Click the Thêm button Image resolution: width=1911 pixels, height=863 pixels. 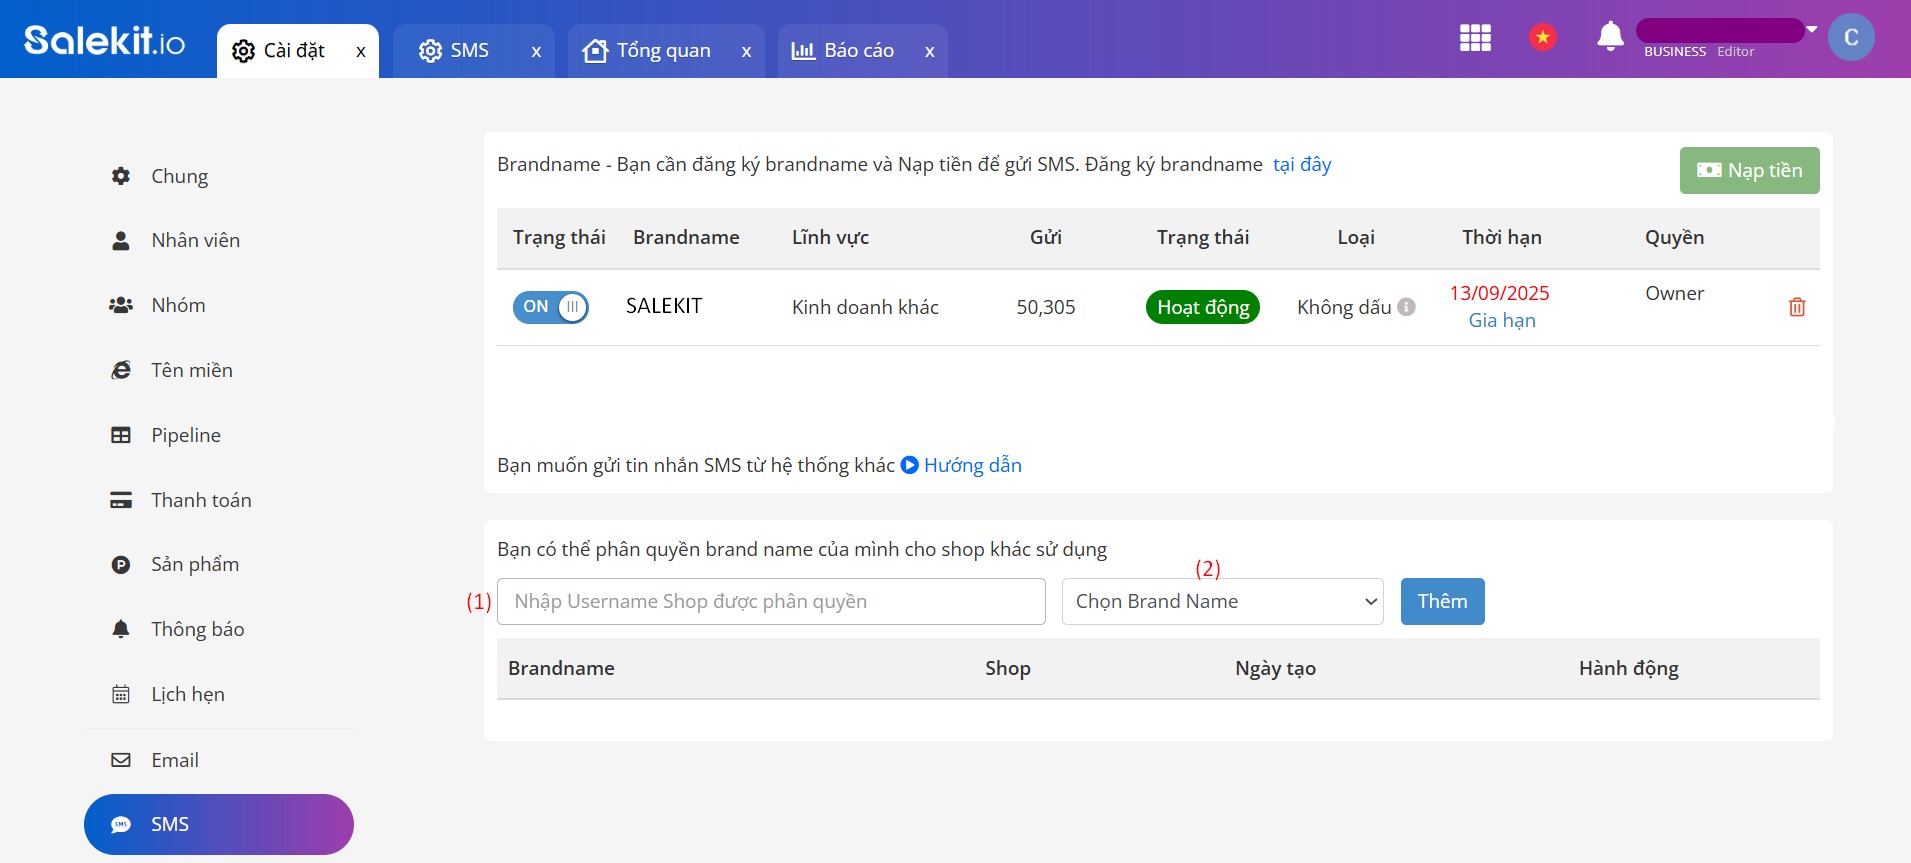pyautogui.click(x=1442, y=601)
